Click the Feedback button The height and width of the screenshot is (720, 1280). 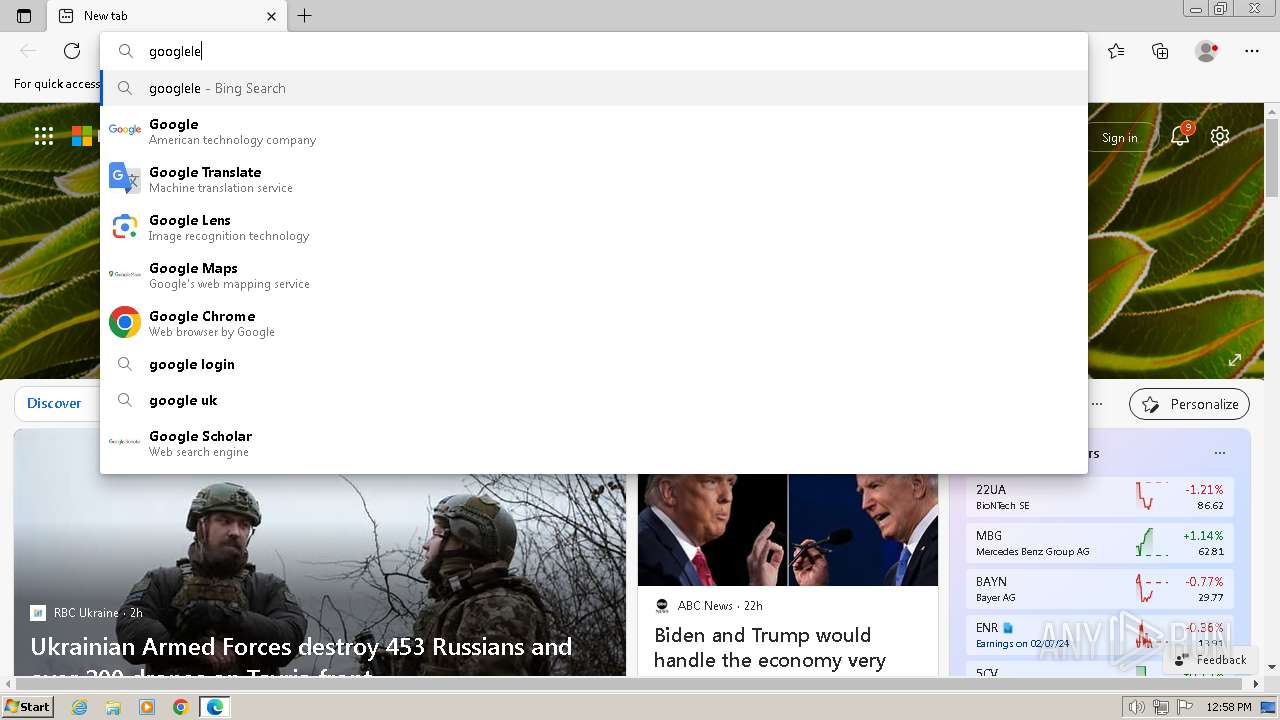(1210, 659)
